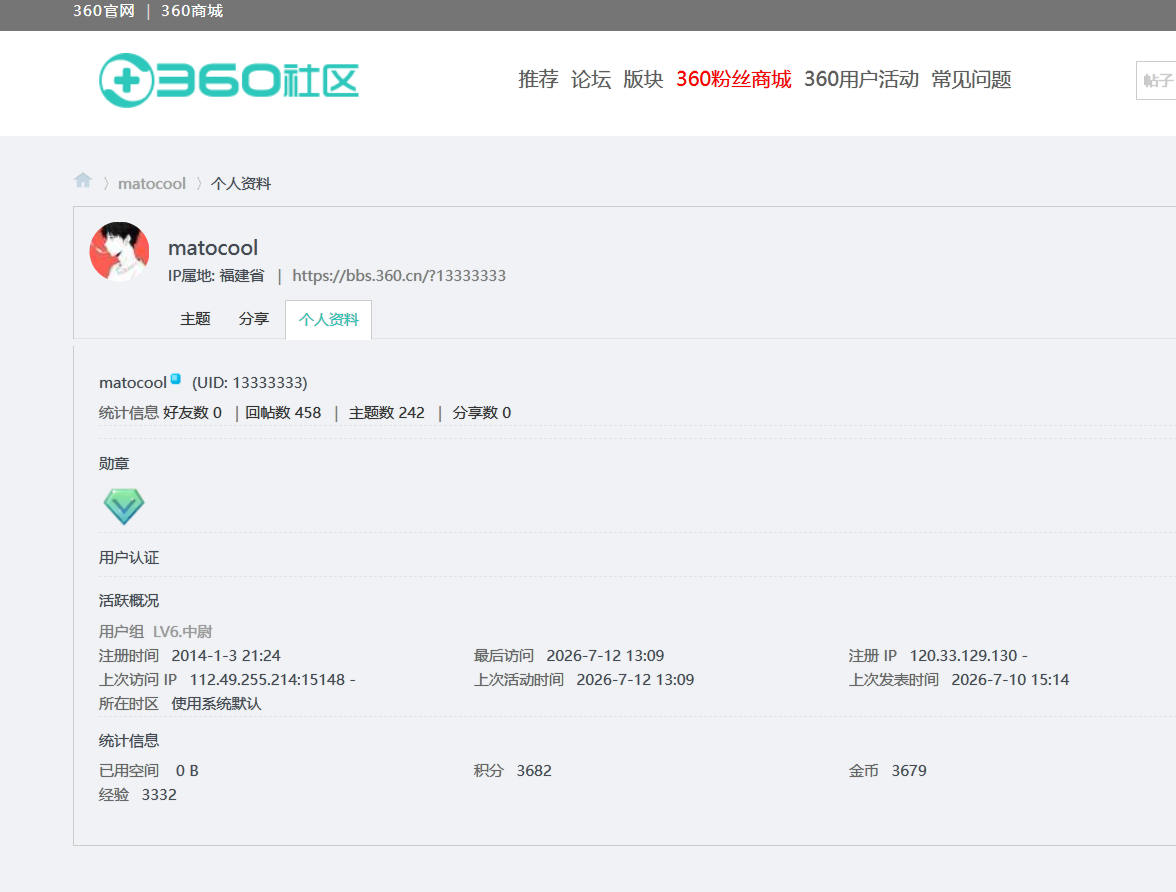The width and height of the screenshot is (1176, 892).
Task: Open 版块 navigation item
Action: pyautogui.click(x=643, y=80)
